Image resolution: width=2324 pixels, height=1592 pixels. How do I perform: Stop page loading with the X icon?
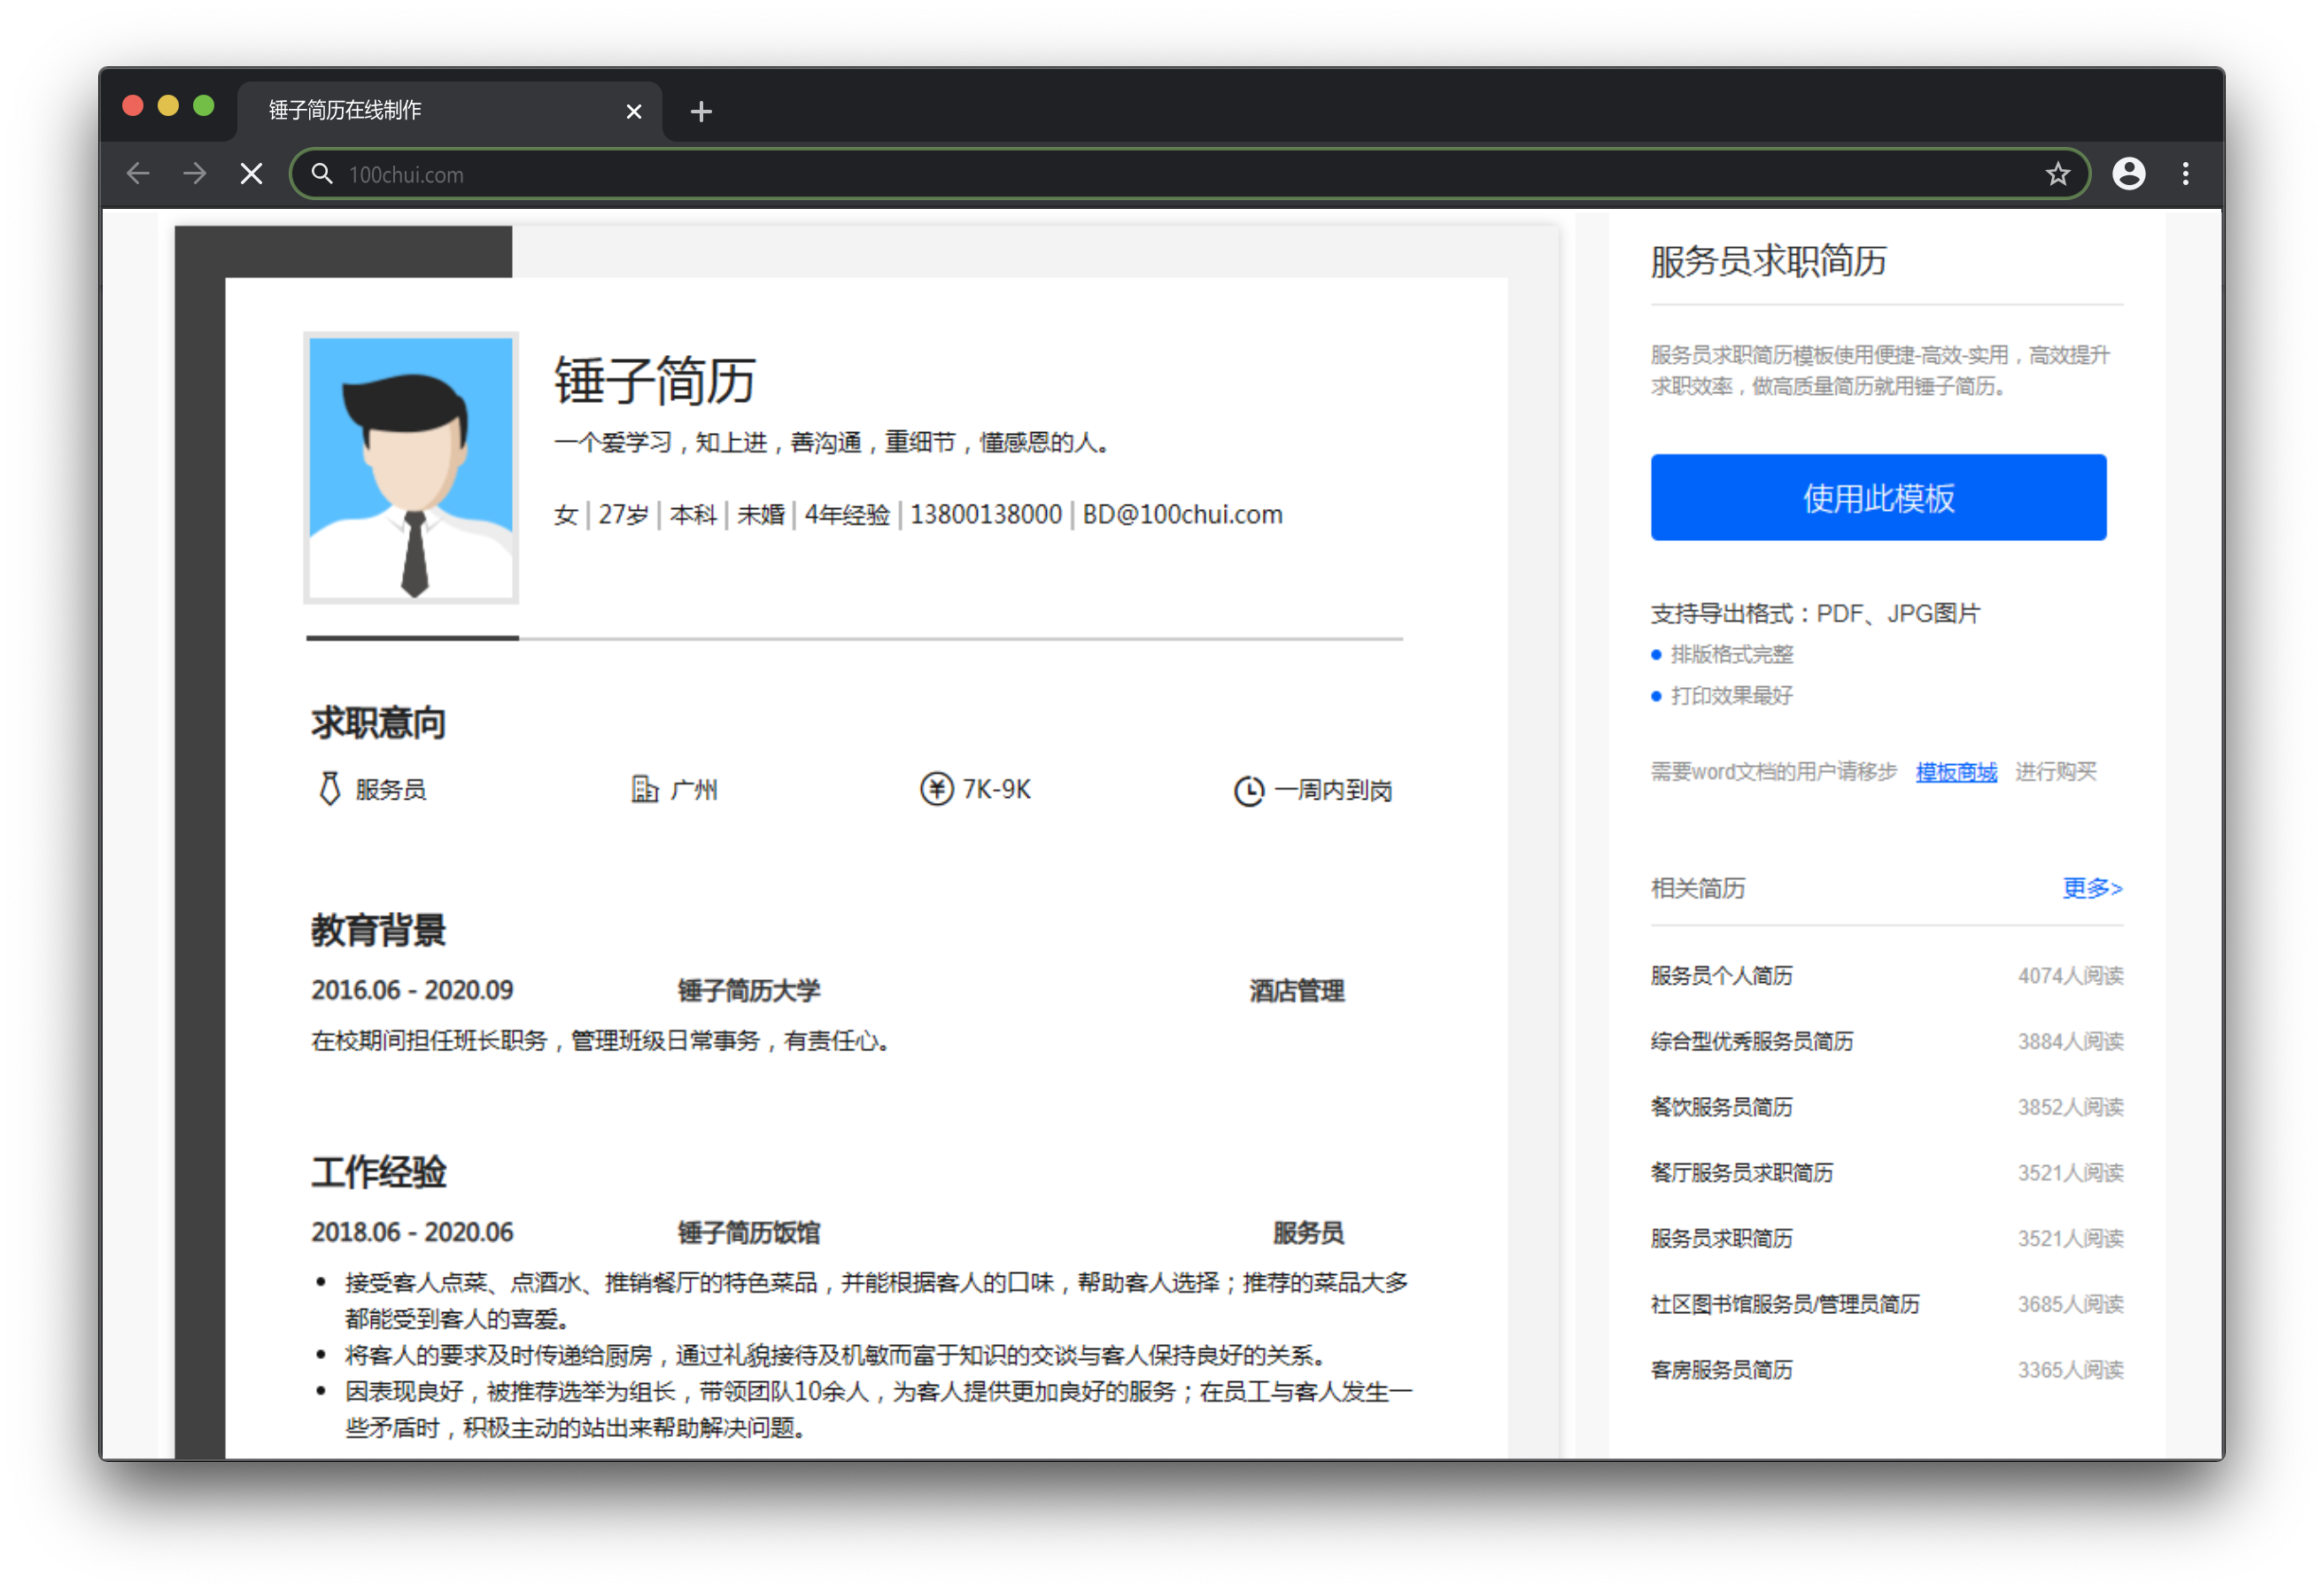[252, 174]
